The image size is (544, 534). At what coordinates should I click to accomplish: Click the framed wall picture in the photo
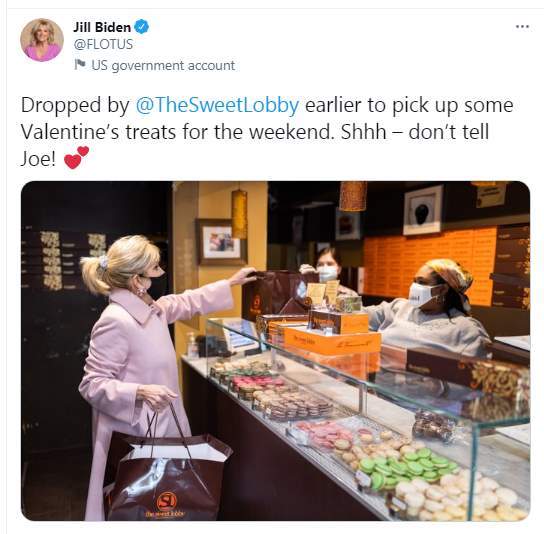click(x=221, y=241)
